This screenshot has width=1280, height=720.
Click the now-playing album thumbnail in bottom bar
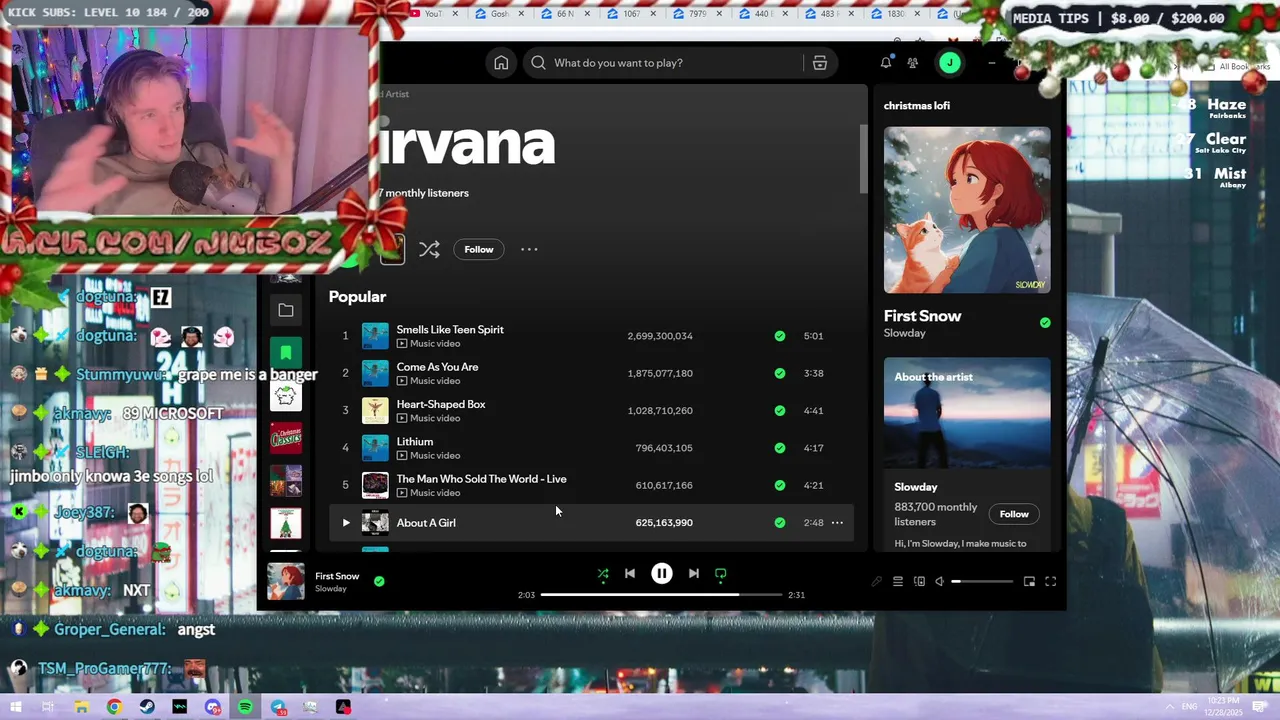coord(286,581)
